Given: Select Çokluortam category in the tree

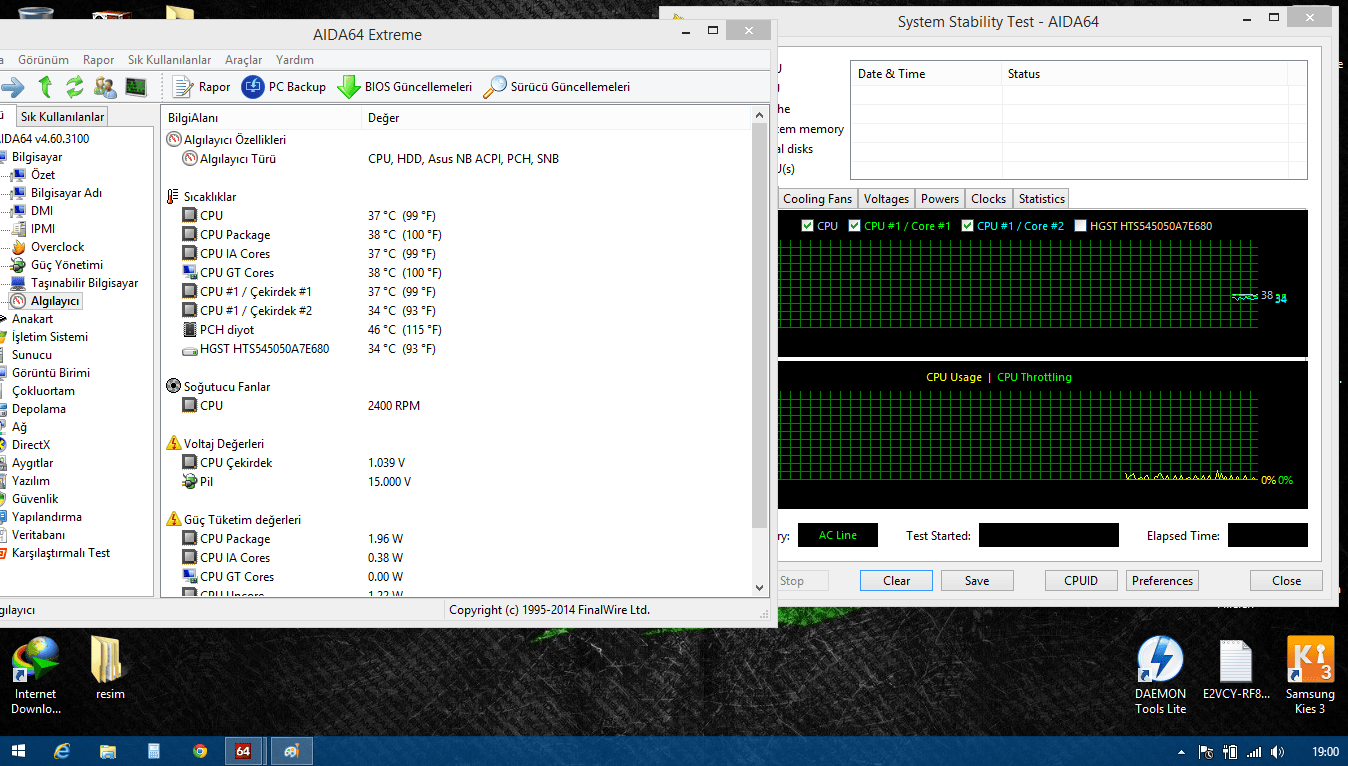Looking at the screenshot, I should tap(43, 391).
